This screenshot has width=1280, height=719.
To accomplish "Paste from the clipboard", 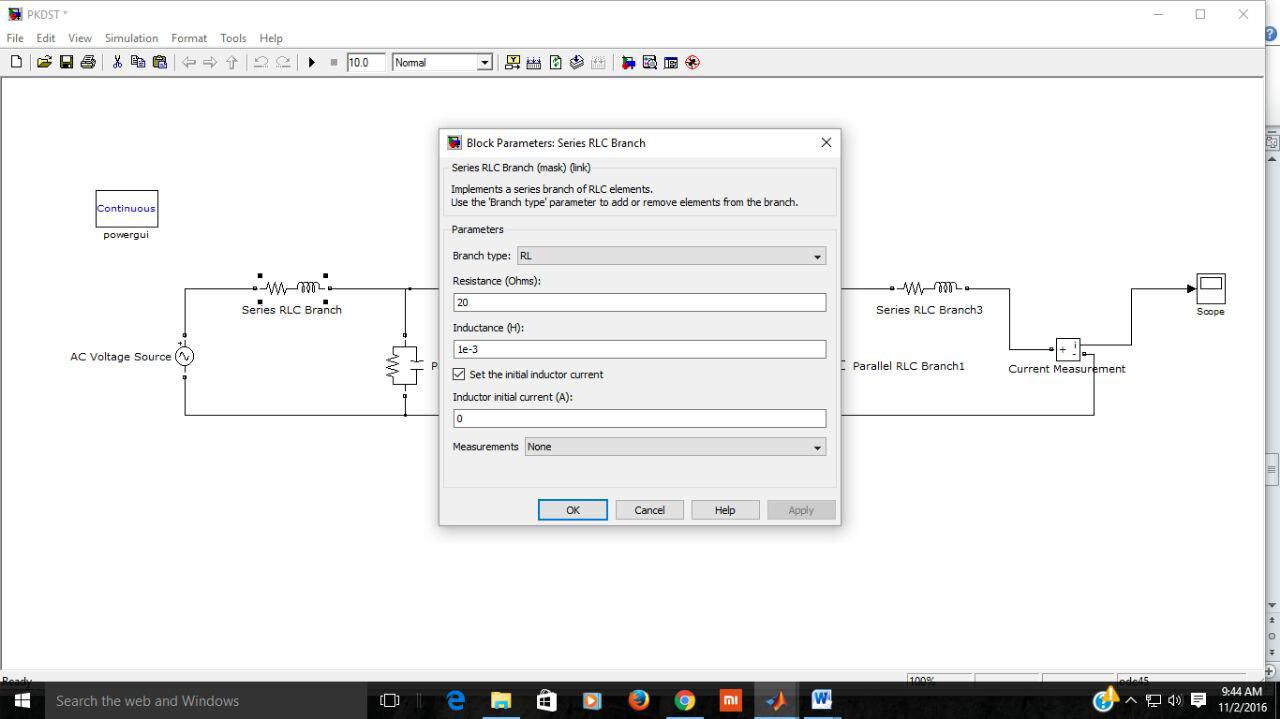I will click(x=159, y=62).
